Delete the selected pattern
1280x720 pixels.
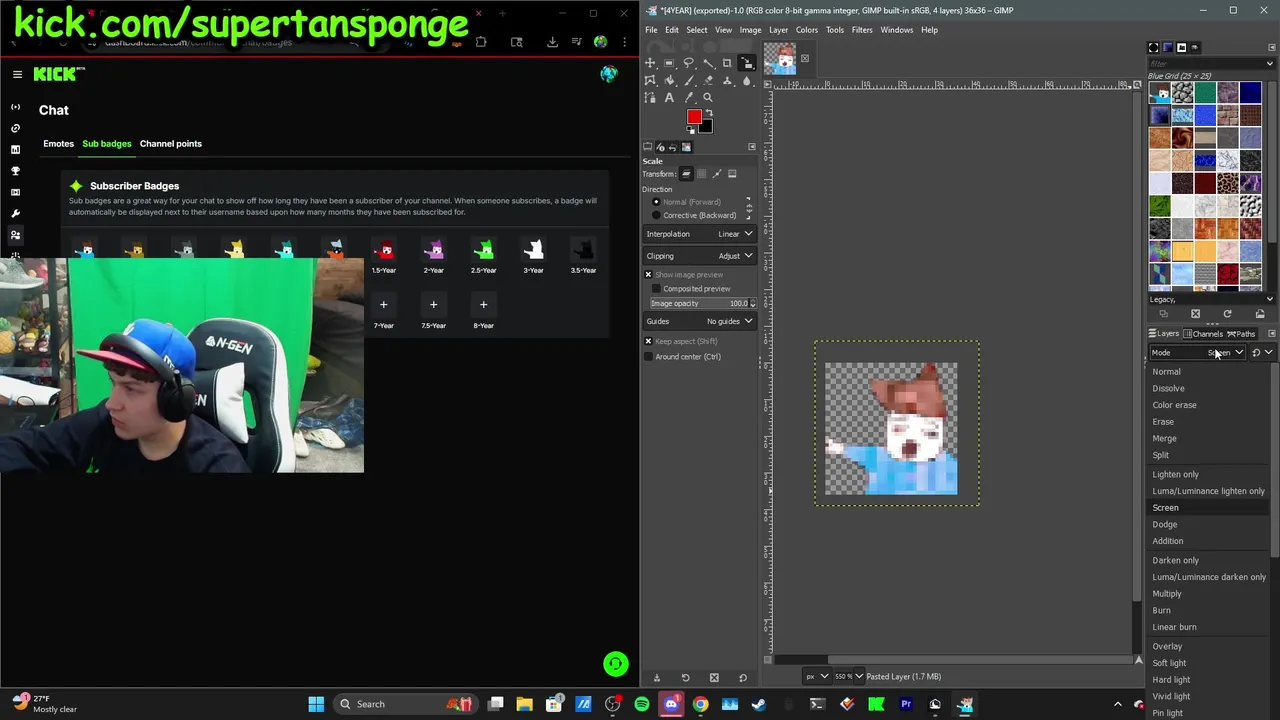[x=1195, y=314]
